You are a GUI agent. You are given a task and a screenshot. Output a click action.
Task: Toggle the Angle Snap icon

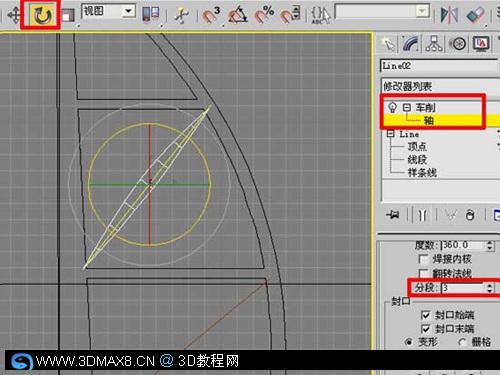[x=237, y=15]
